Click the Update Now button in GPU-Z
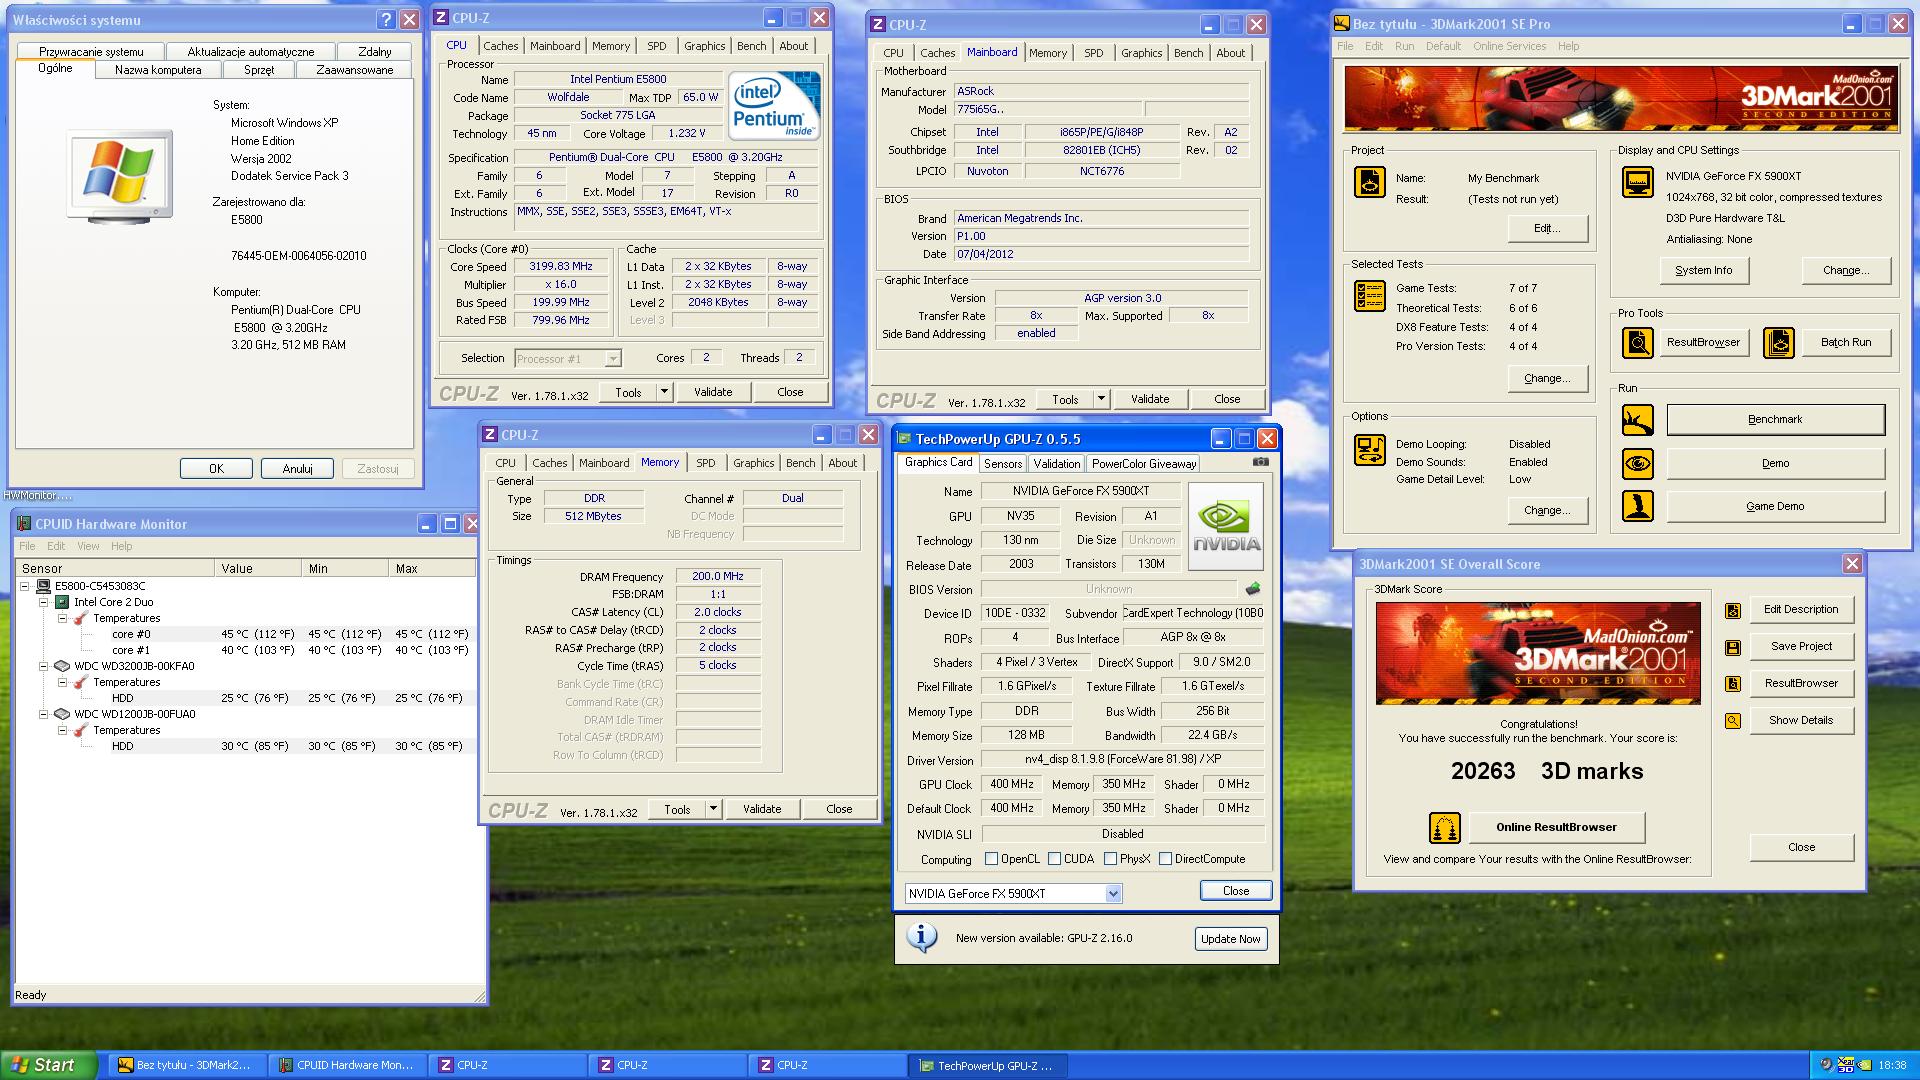 (1231, 939)
